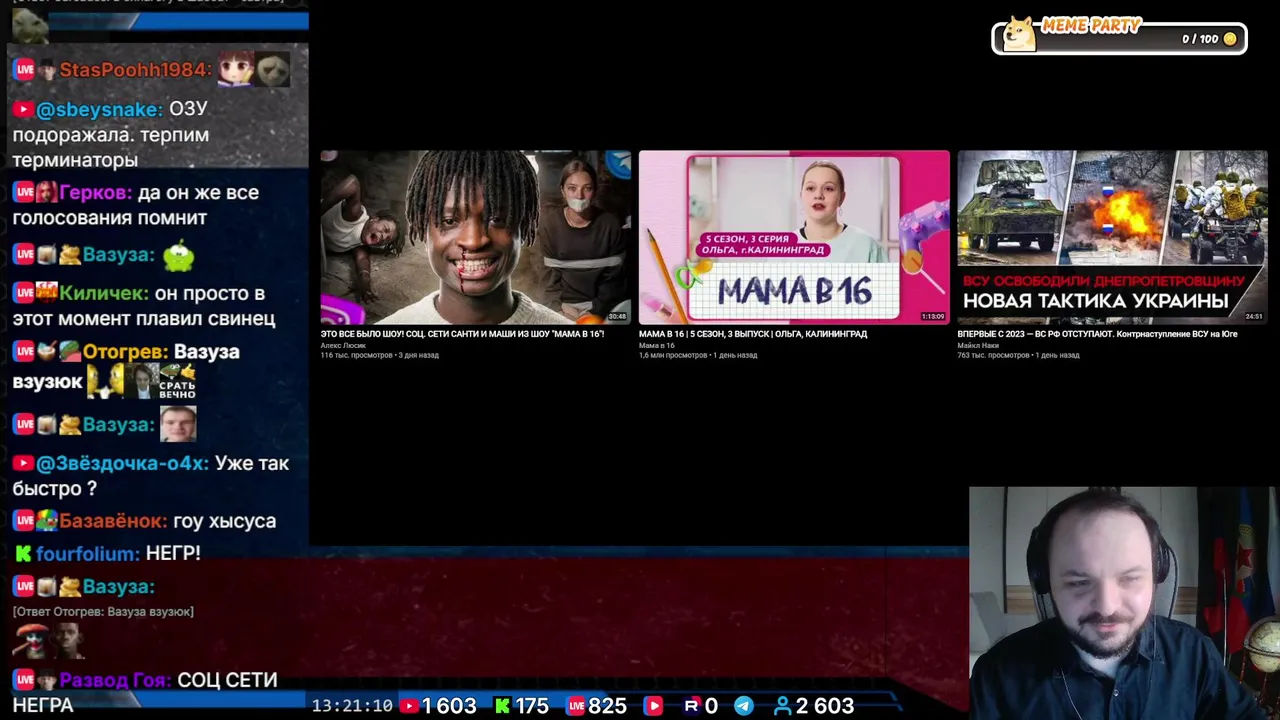This screenshot has height=720, width=1280.
Task: Click the LIVE badge before StasPoohh1984
Action: pyautogui.click(x=24, y=70)
